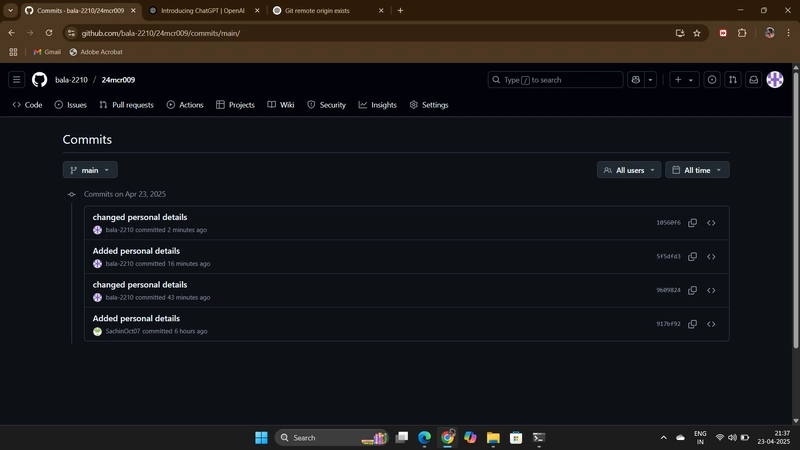Copy full SHA for commit 917bf92
This screenshot has height=450, width=800.
tap(692, 324)
